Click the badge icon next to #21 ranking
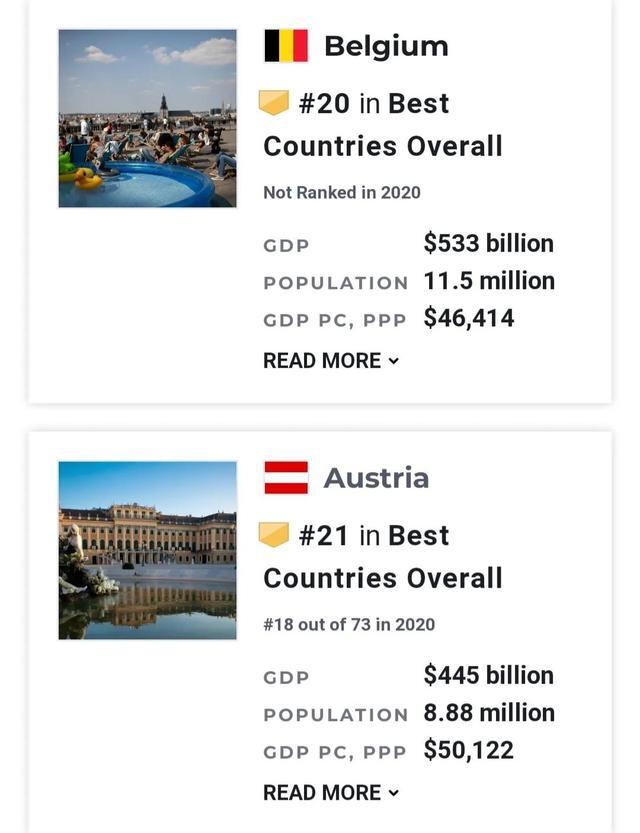 [276, 533]
